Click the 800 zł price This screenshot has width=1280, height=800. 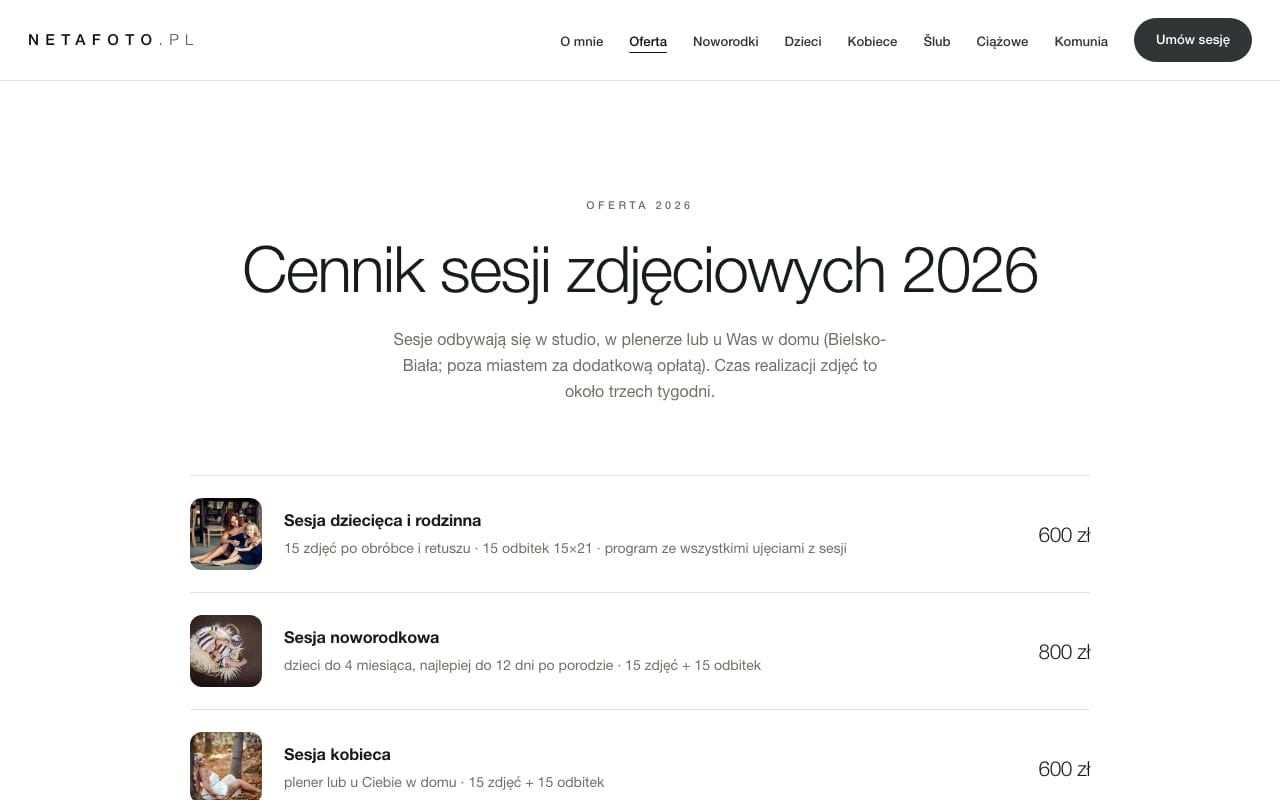1064,652
